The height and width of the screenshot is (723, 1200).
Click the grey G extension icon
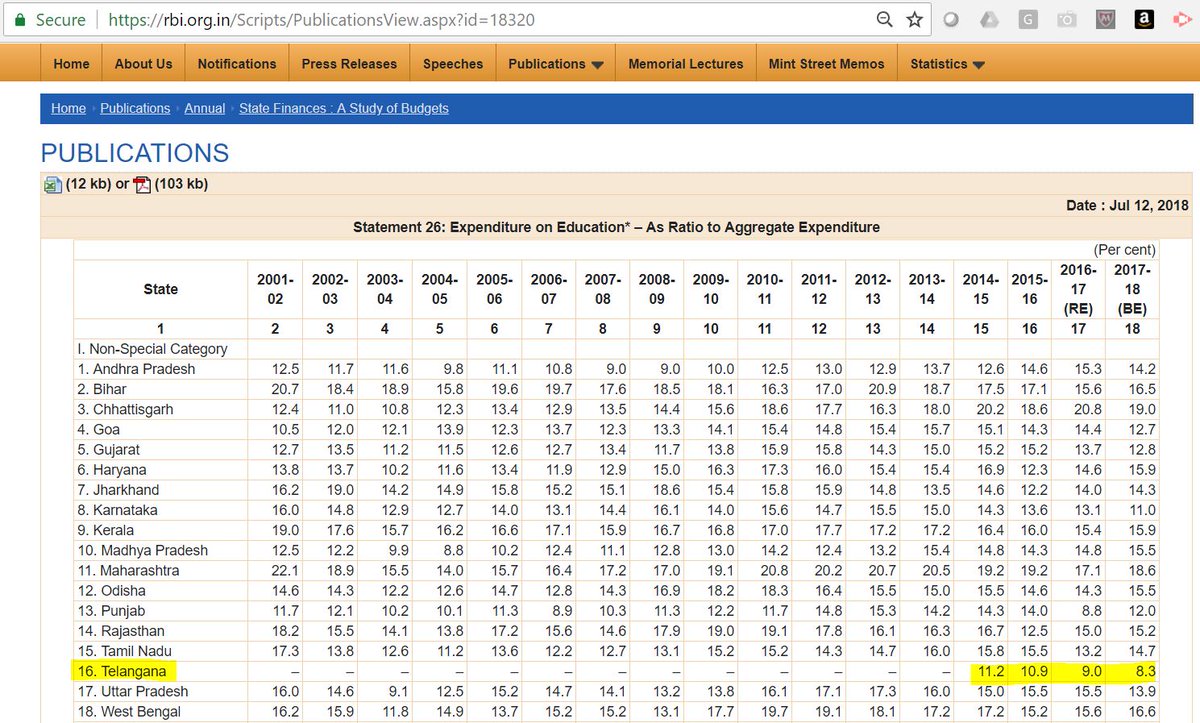(x=1027, y=20)
